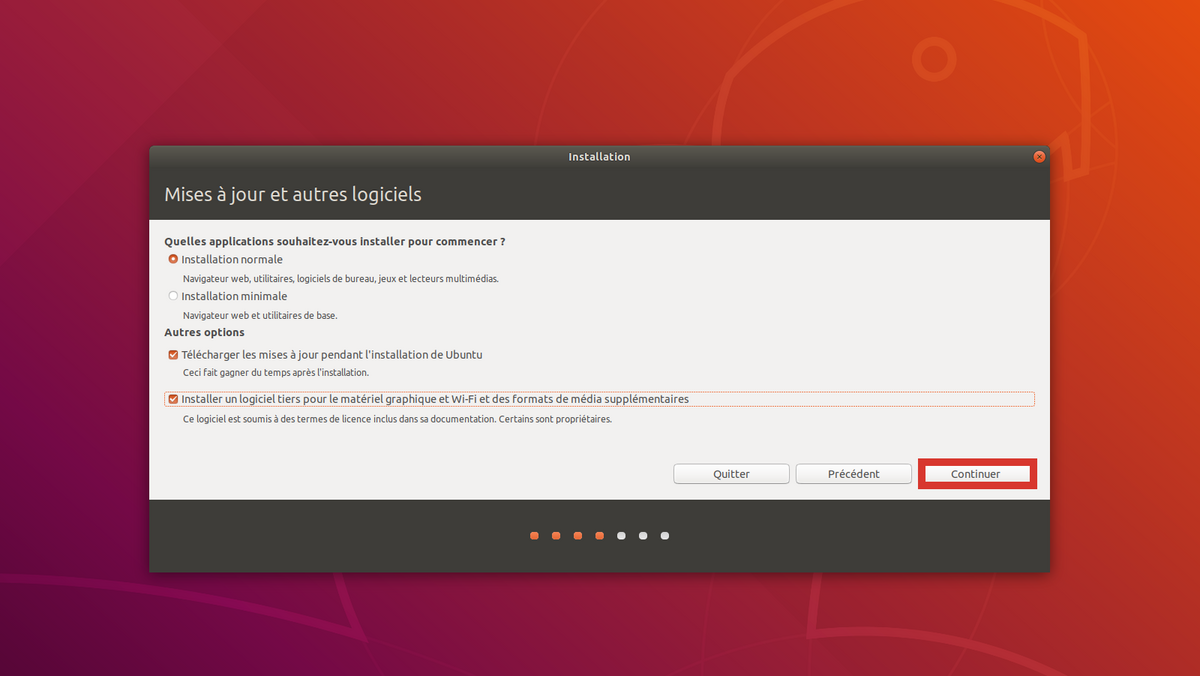Click the 'Quelles applications souhaitez-vous installer' question
The image size is (1200, 676).
pos(334,241)
